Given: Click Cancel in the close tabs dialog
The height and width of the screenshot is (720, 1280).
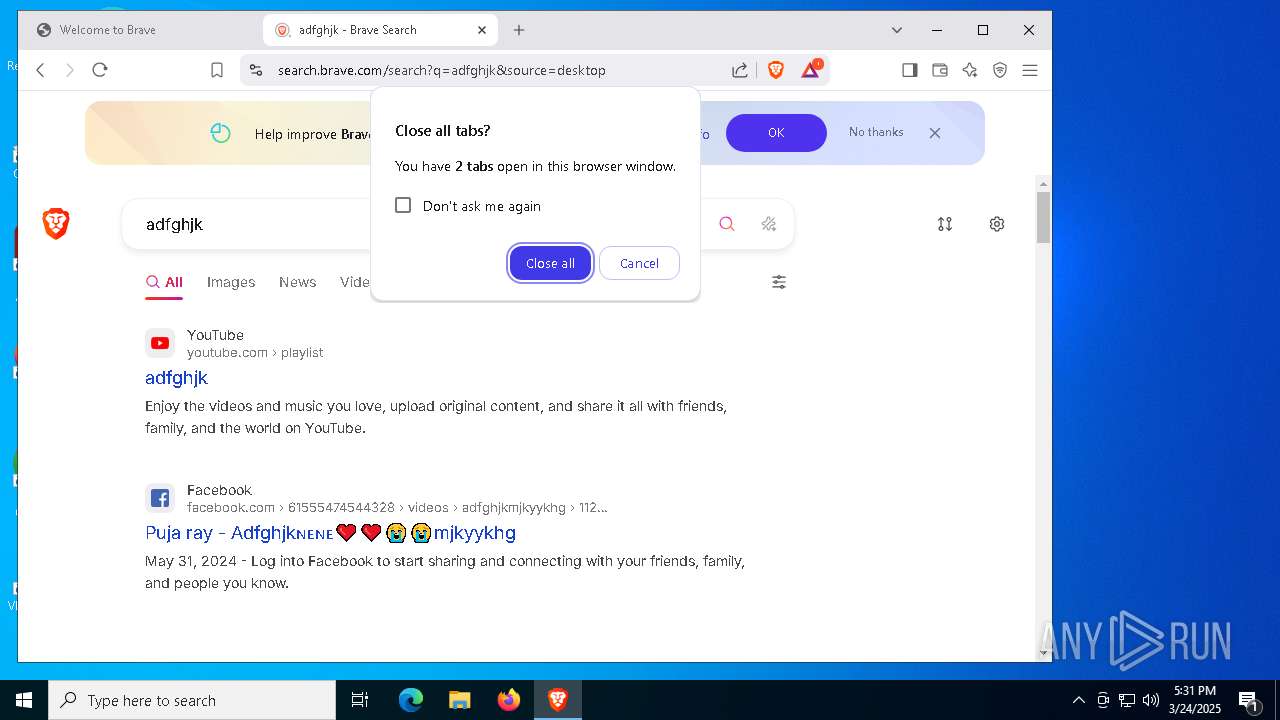Looking at the screenshot, I should [639, 263].
